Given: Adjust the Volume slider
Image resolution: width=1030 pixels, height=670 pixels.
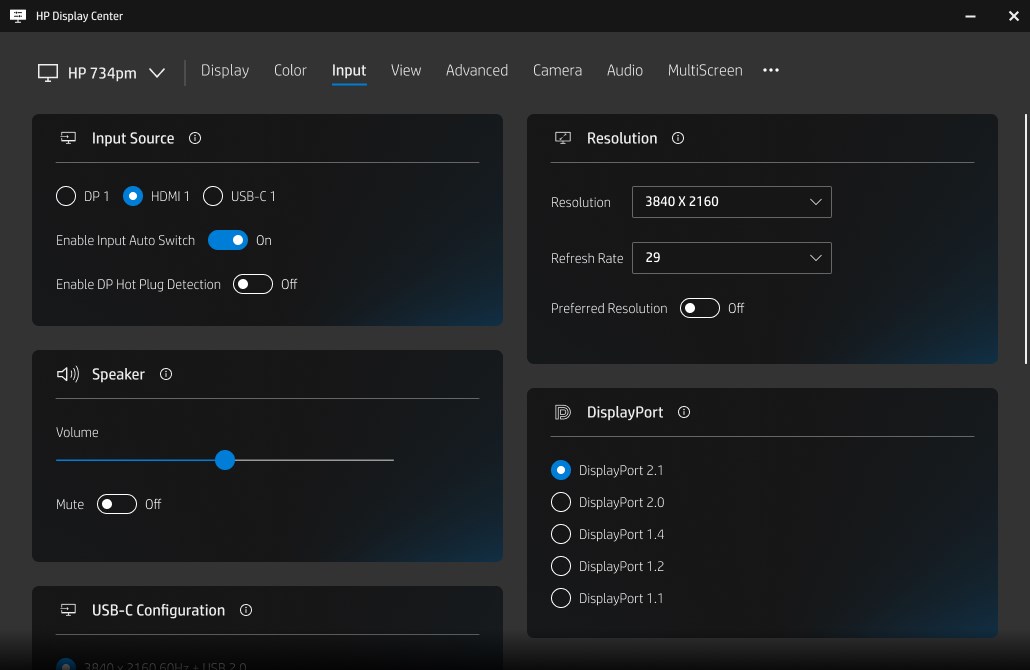Looking at the screenshot, I should pos(224,460).
